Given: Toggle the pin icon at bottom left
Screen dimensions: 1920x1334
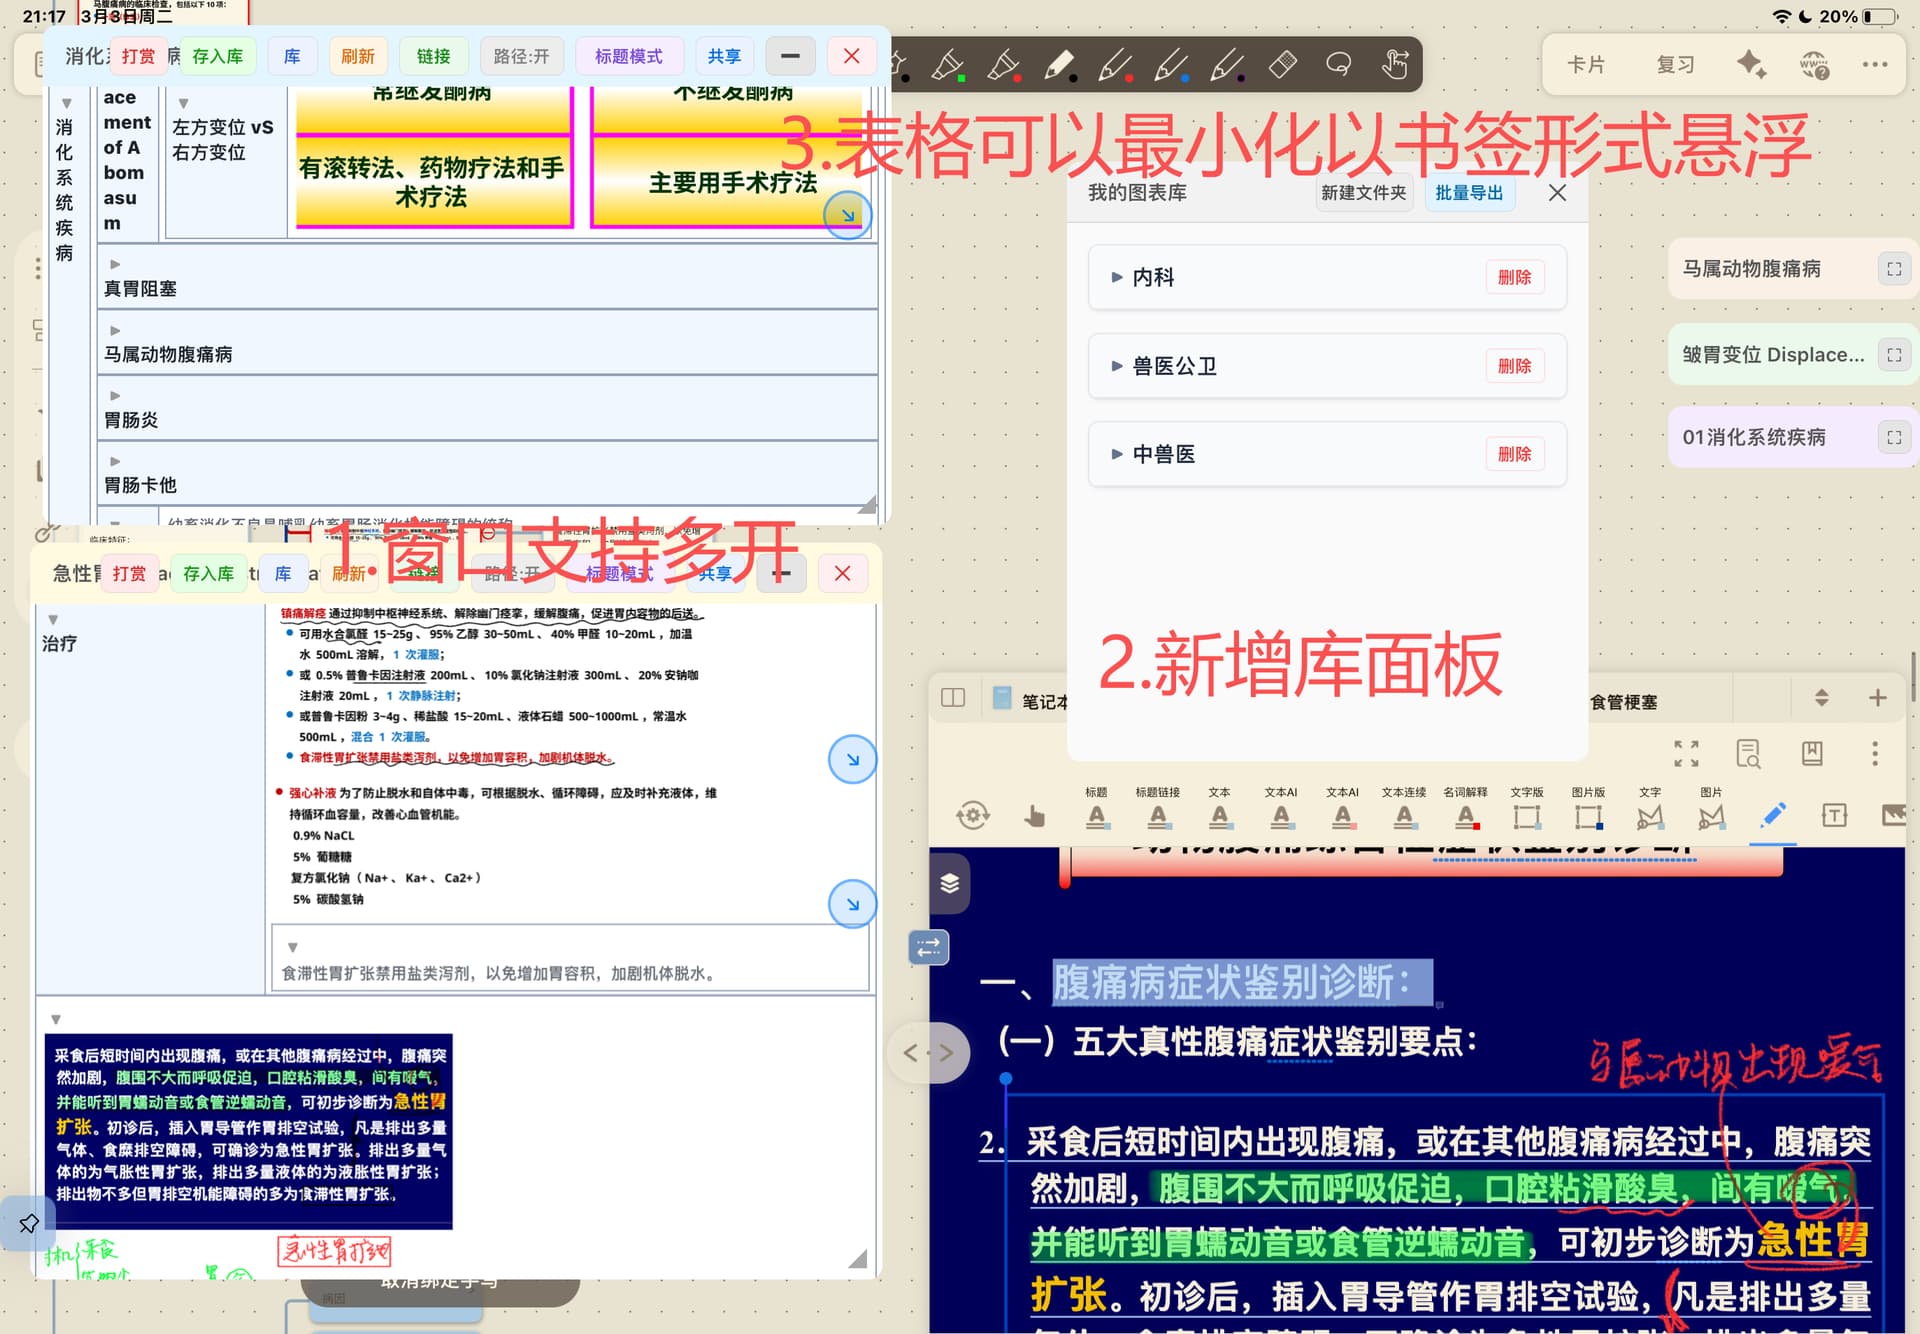Looking at the screenshot, I should click(x=28, y=1222).
